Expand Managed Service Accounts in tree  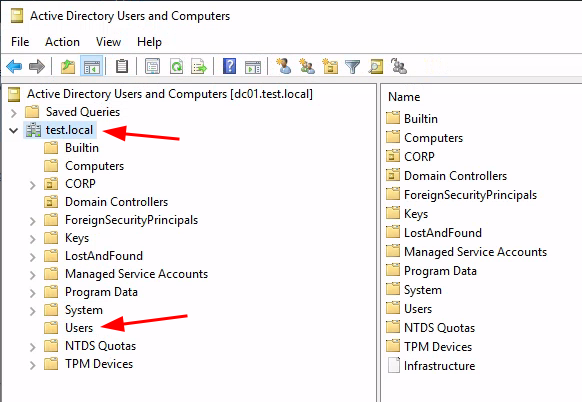[x=33, y=274]
